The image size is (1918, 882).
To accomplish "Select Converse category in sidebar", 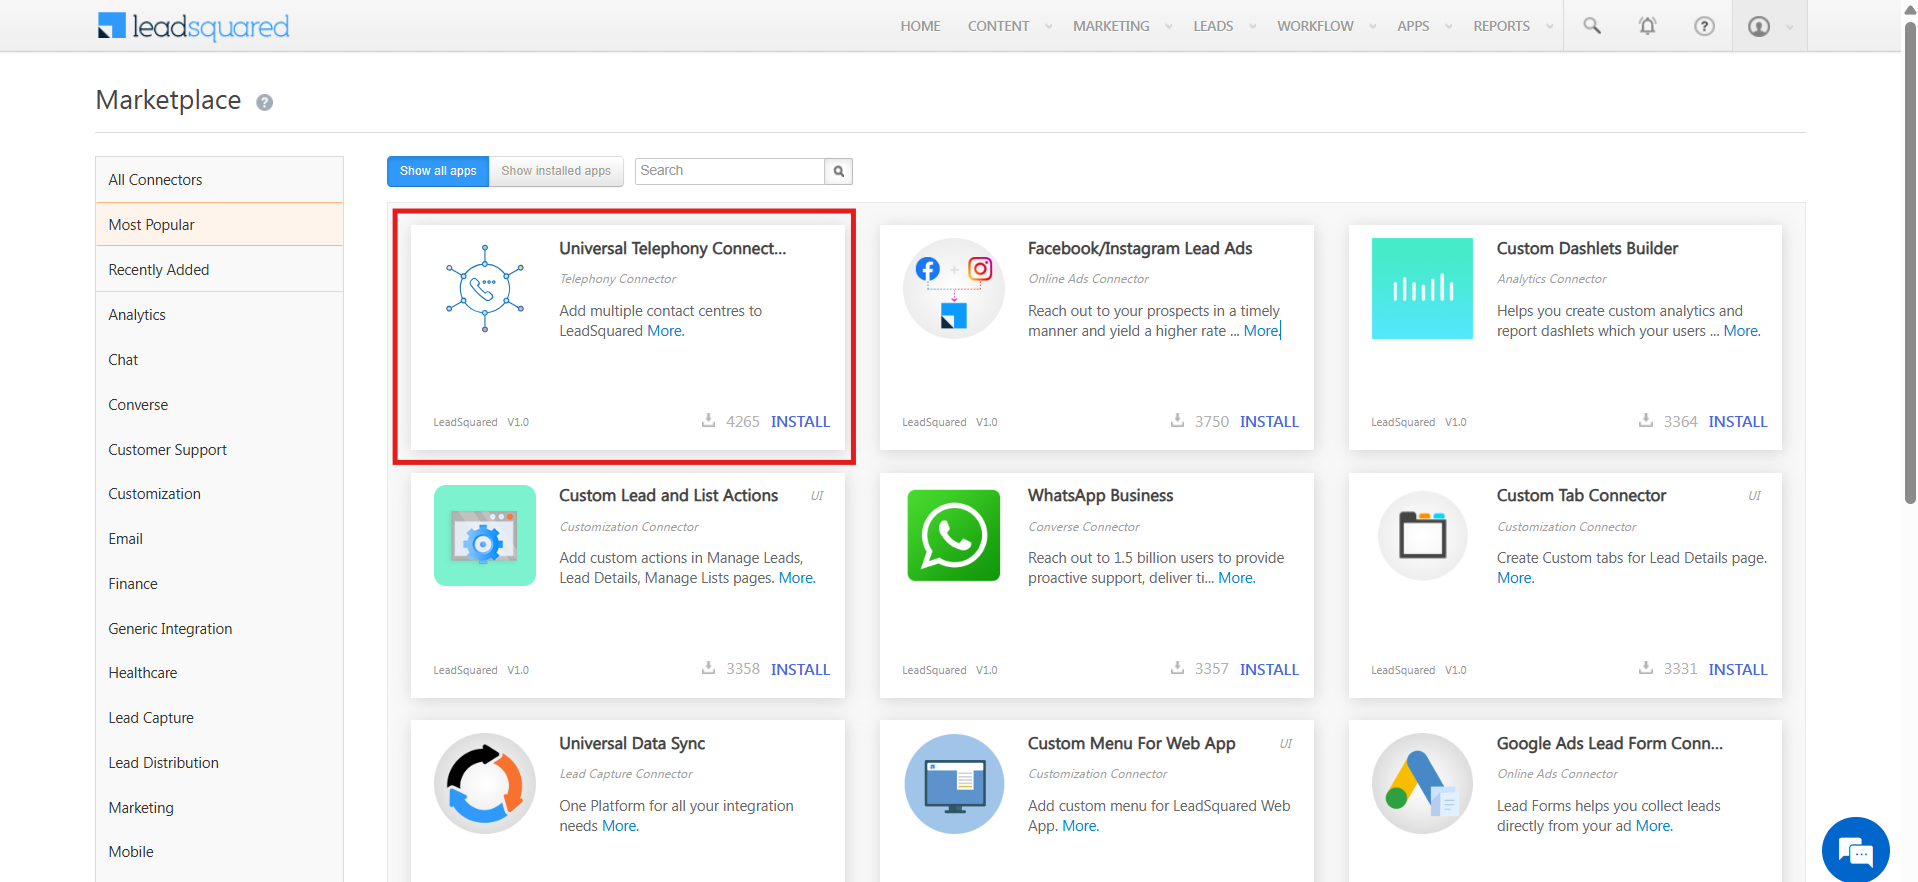I will pos(219,405).
